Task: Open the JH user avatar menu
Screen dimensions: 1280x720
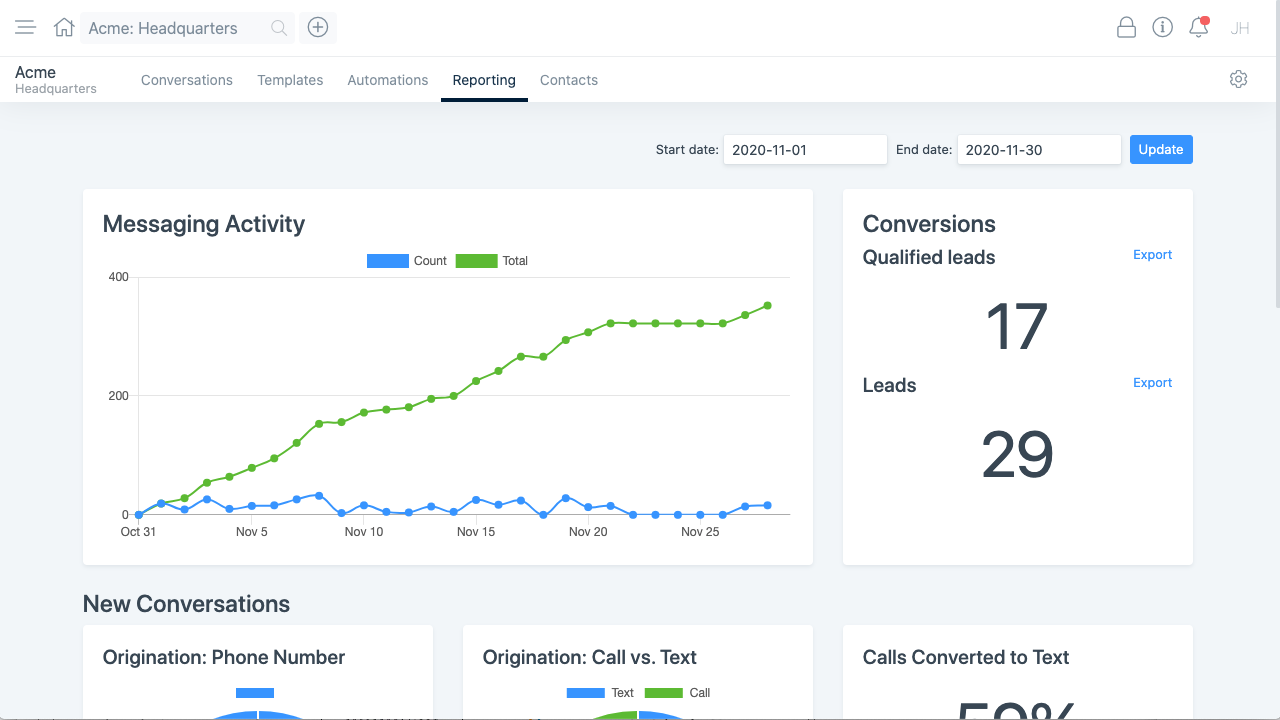Action: click(x=1240, y=28)
